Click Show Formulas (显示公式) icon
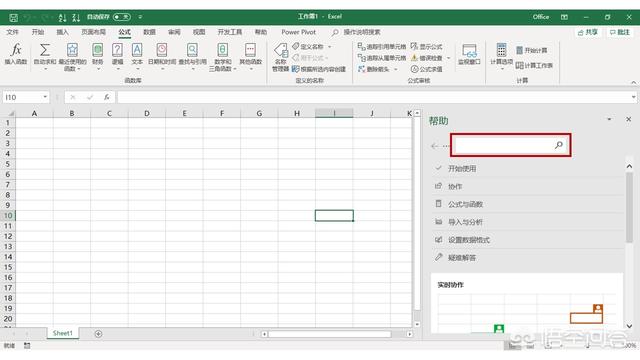The image size is (640, 360). pyautogui.click(x=414, y=46)
